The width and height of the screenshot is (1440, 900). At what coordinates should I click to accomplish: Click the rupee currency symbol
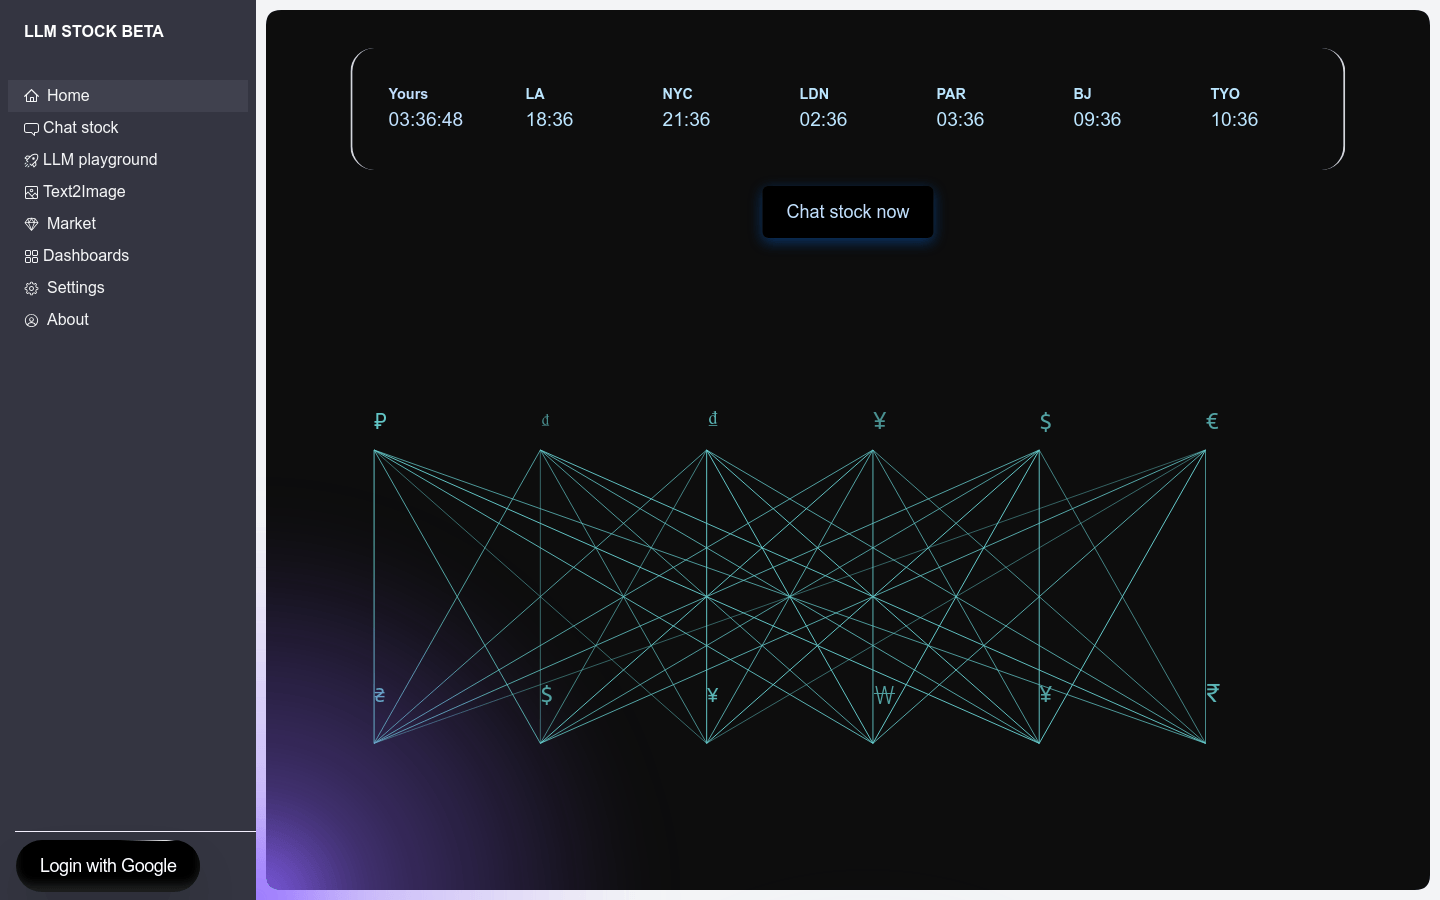(1212, 693)
